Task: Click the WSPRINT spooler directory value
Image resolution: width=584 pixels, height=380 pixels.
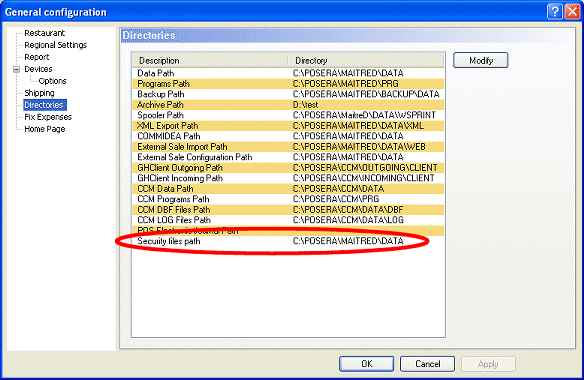Action: click(x=364, y=115)
